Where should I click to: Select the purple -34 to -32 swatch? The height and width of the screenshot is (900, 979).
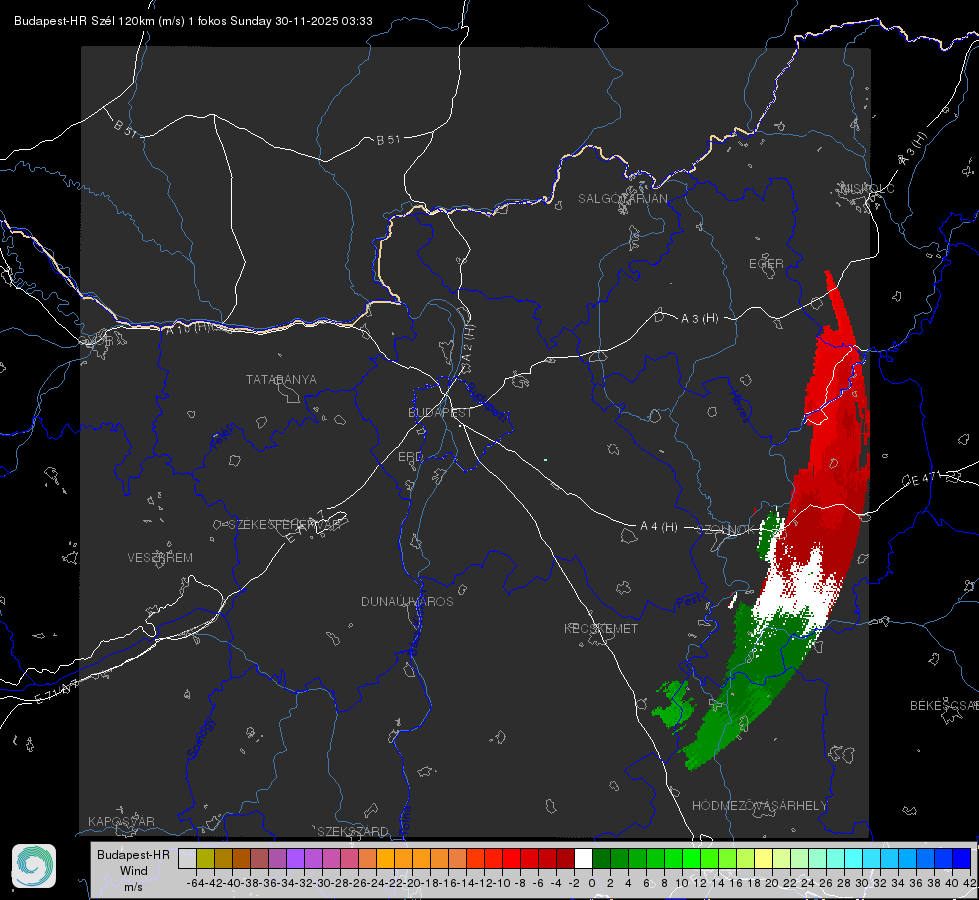click(x=295, y=858)
